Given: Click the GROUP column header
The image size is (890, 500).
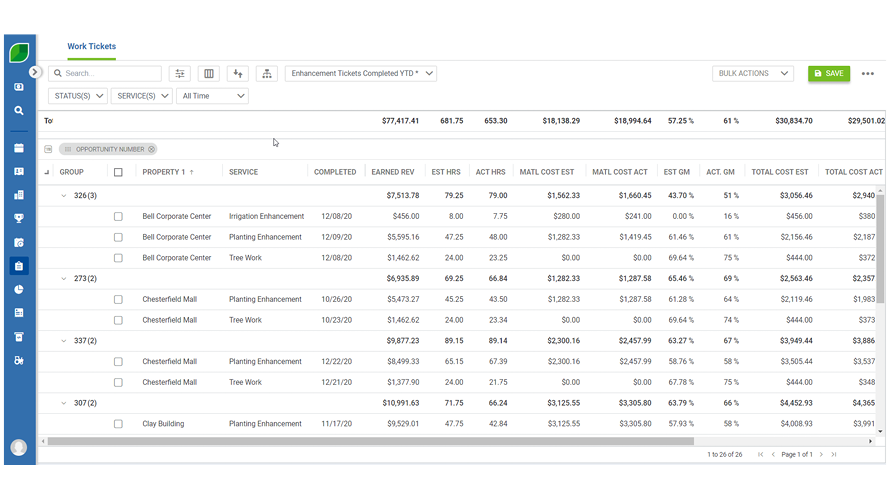Looking at the screenshot, I should pos(72,172).
